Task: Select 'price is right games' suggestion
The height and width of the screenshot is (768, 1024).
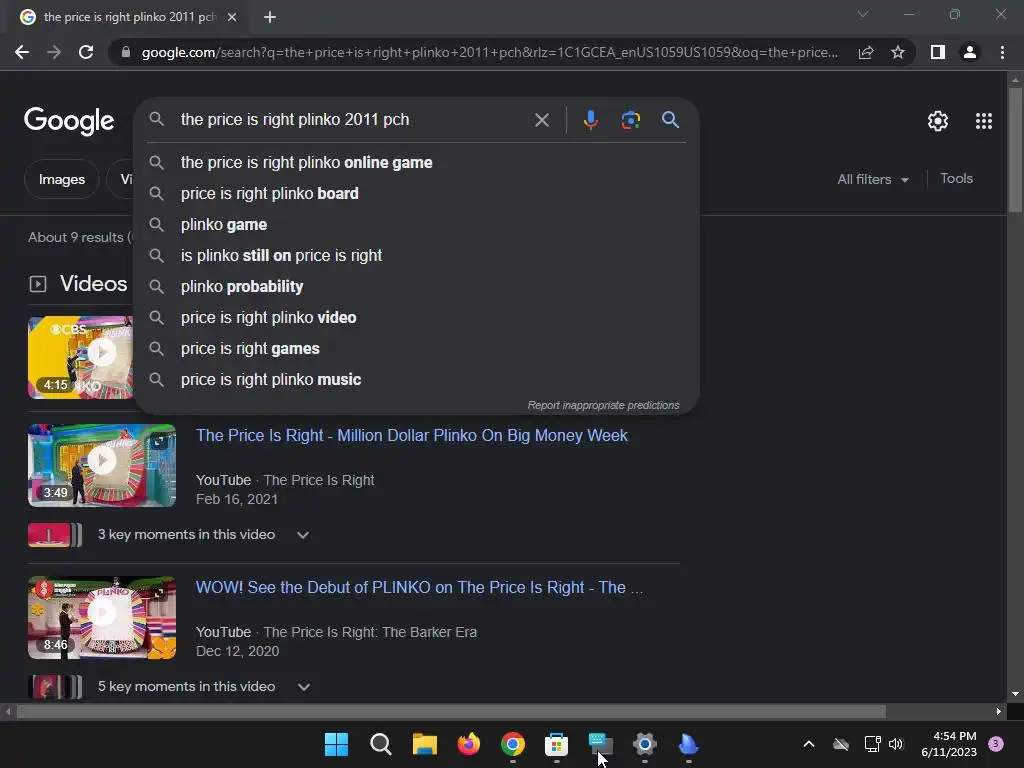Action: 417,349
